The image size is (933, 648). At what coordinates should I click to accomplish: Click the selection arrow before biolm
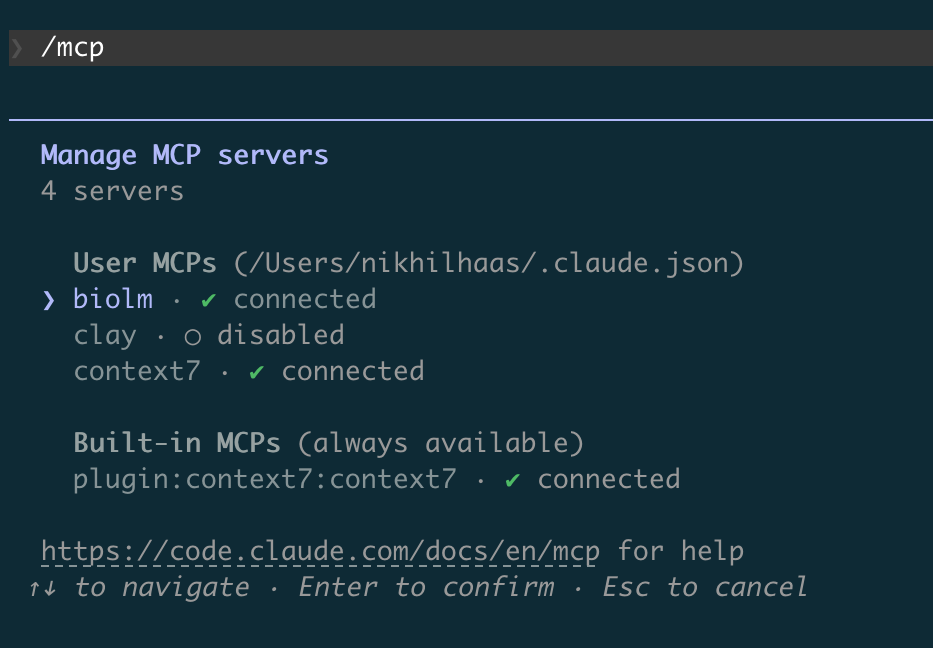[x=49, y=300]
